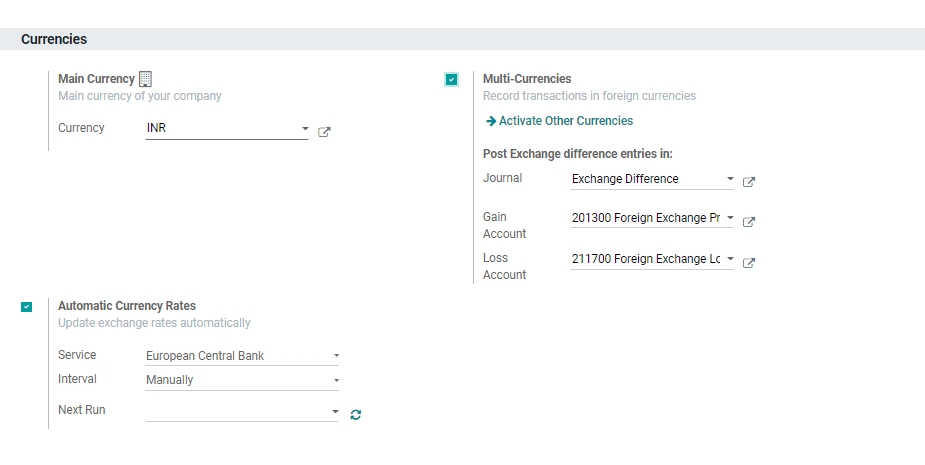Open external link for Gain Account
Viewport: 925px width, 465px height.
749,222
